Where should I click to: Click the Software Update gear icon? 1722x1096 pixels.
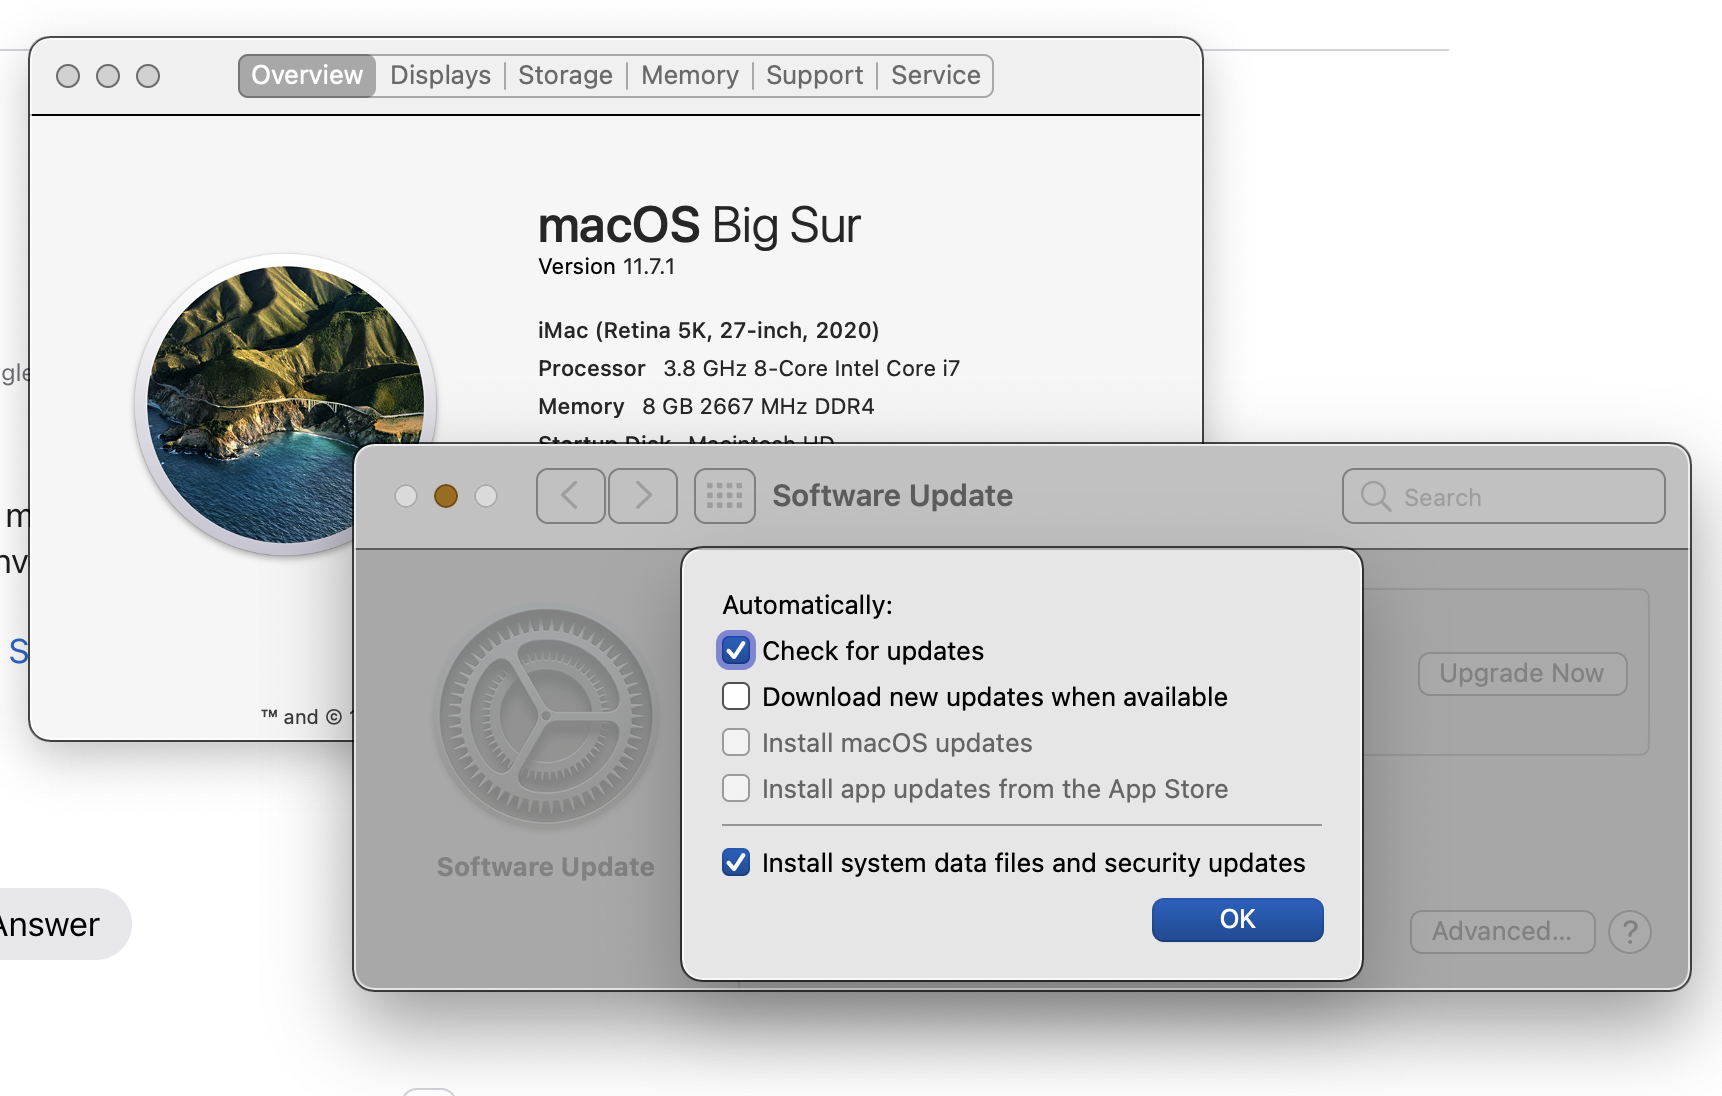pyautogui.click(x=546, y=716)
